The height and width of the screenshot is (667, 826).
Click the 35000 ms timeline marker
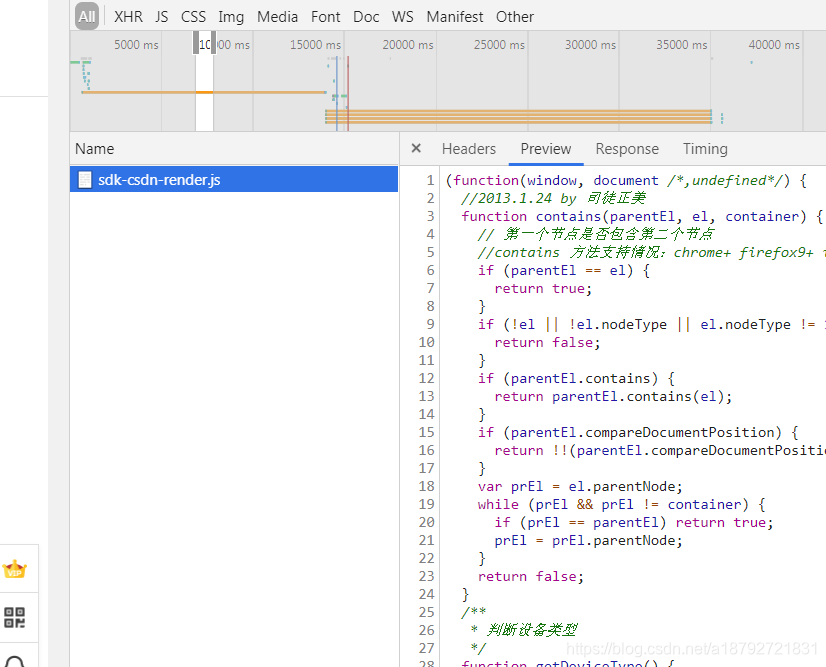pyautogui.click(x=682, y=45)
